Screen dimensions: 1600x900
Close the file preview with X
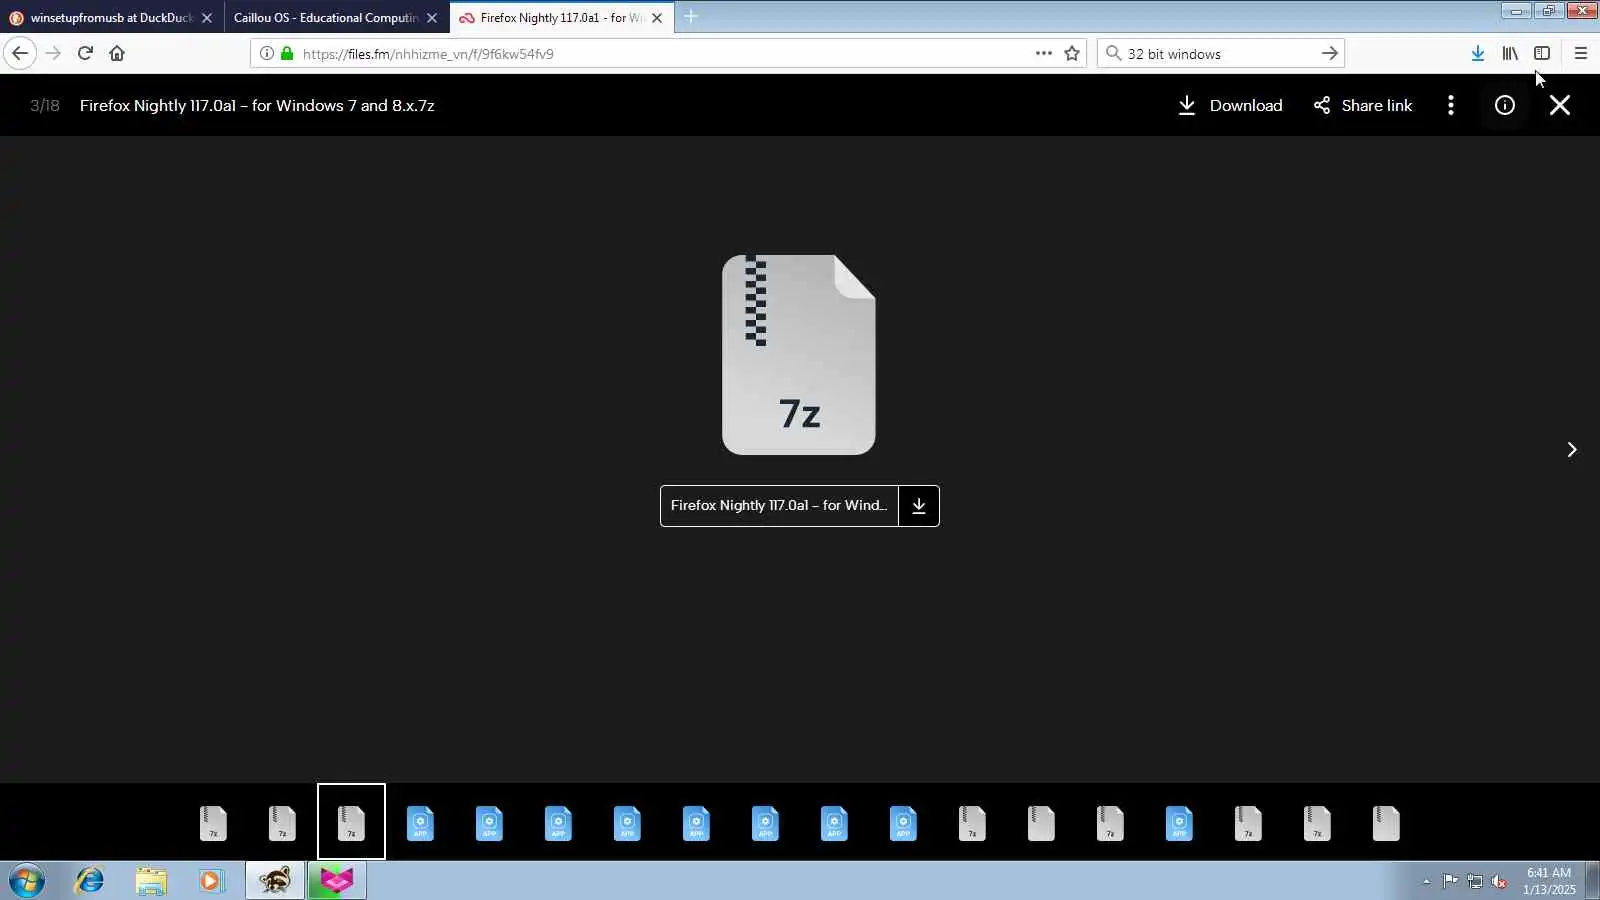(1559, 105)
